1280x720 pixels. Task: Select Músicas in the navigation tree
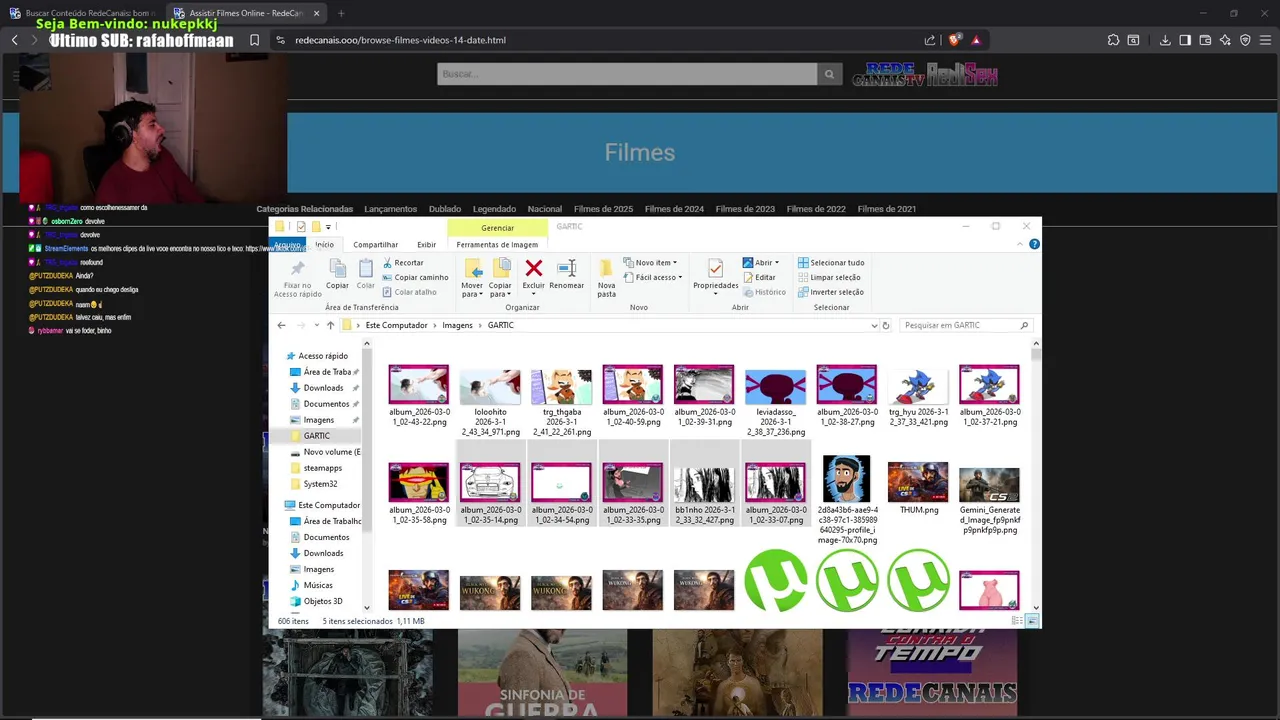pyautogui.click(x=318, y=585)
